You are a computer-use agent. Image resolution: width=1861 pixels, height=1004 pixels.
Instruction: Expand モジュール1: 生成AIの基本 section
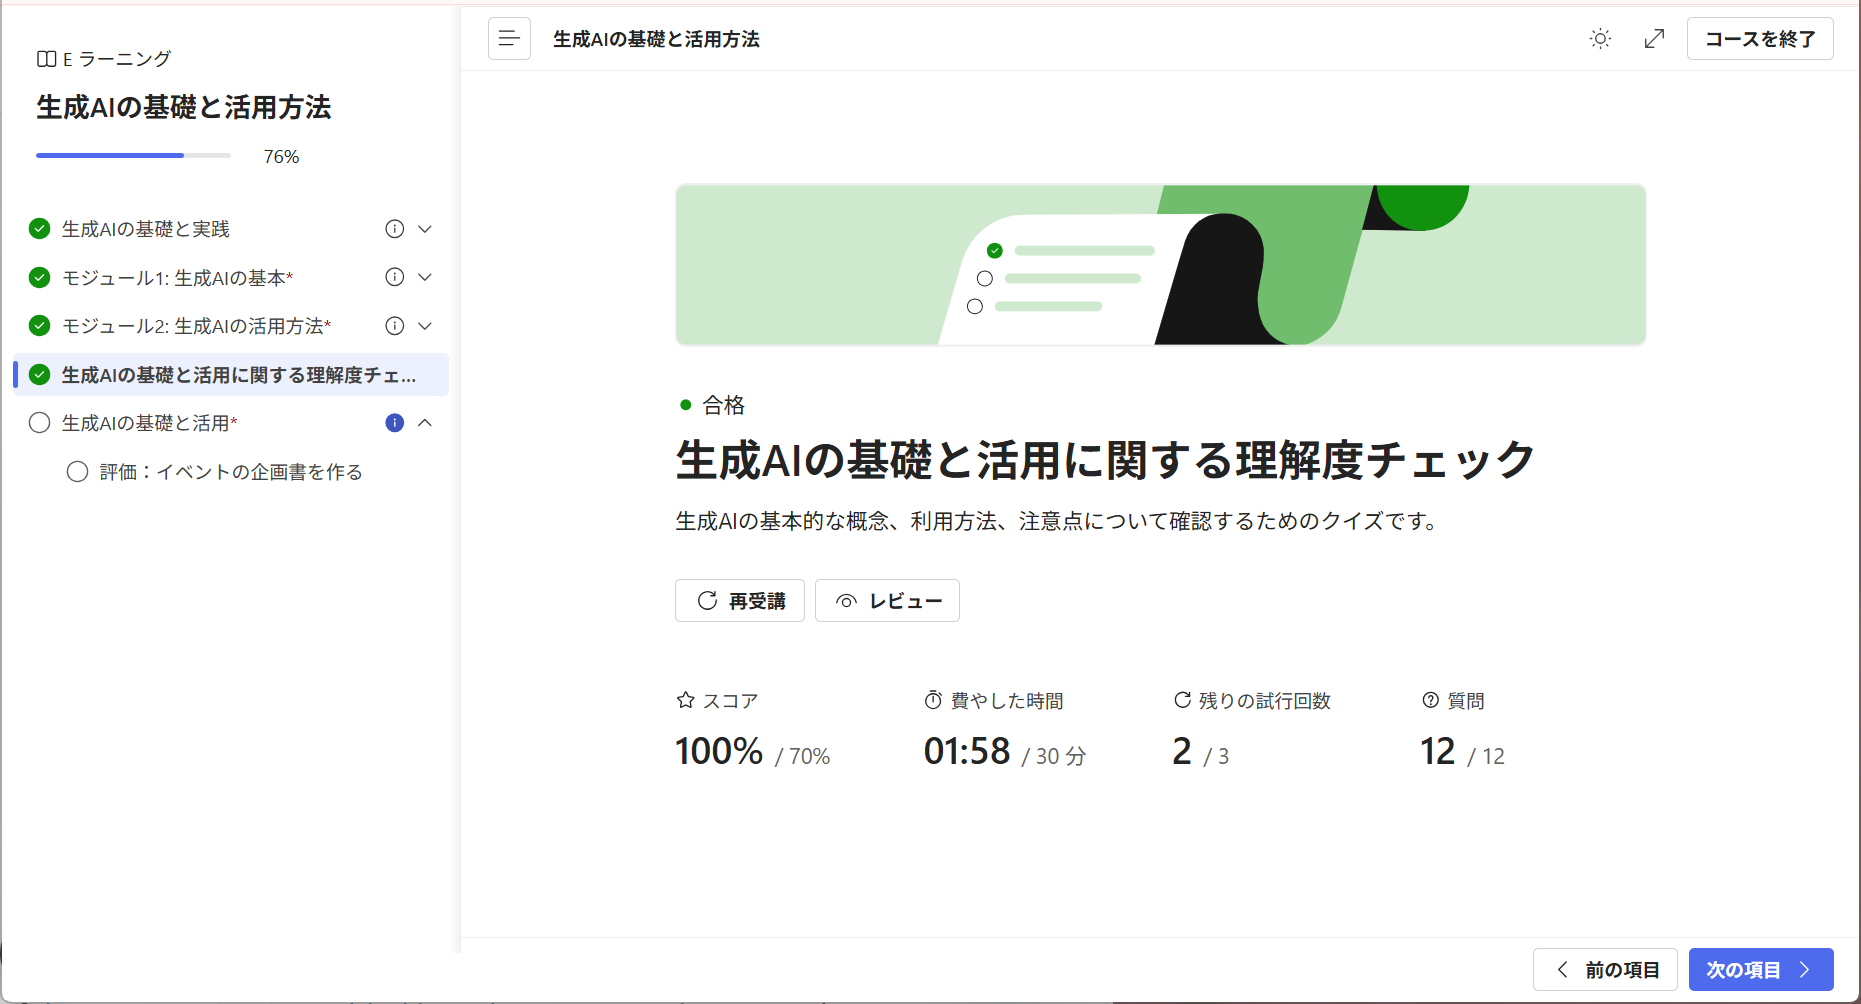pos(425,277)
